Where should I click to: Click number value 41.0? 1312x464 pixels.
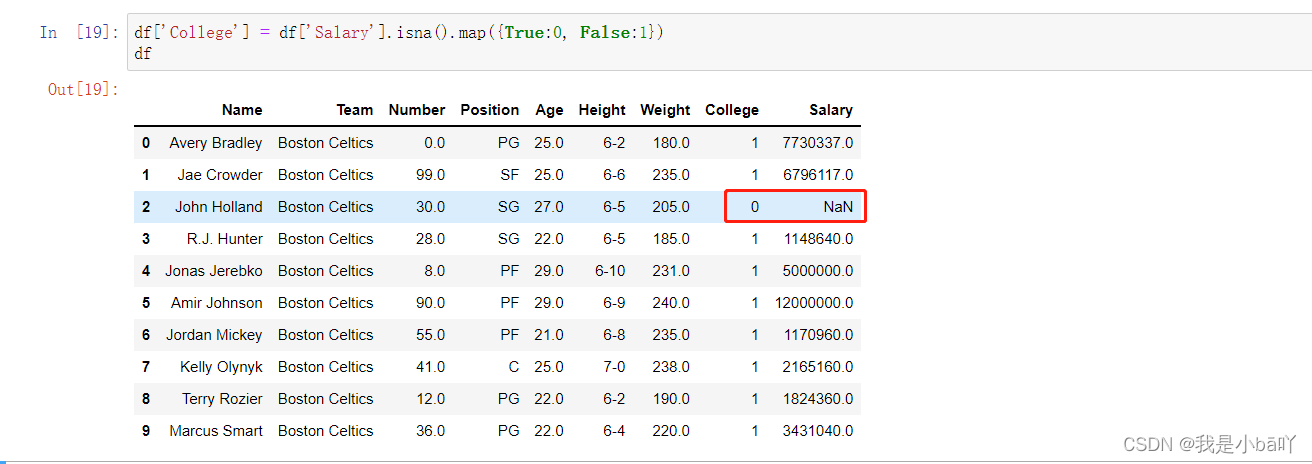click(x=431, y=367)
